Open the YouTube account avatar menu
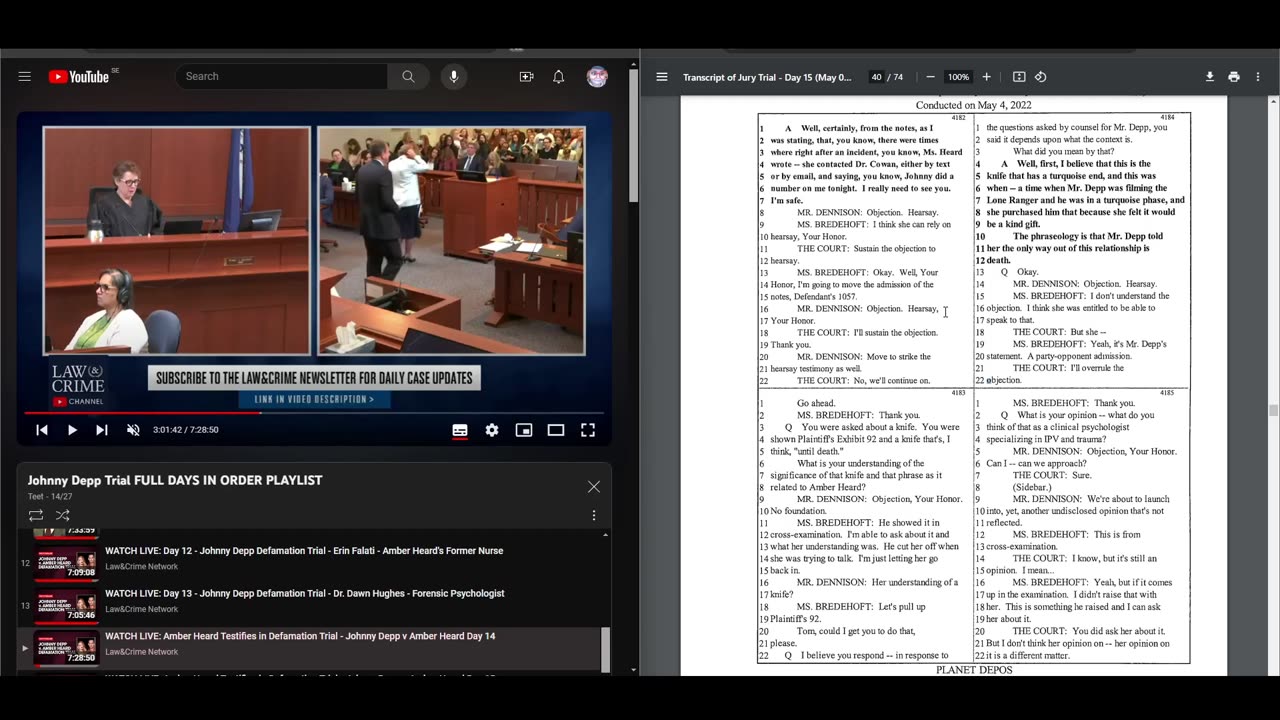Viewport: 1280px width, 720px height. tap(597, 77)
